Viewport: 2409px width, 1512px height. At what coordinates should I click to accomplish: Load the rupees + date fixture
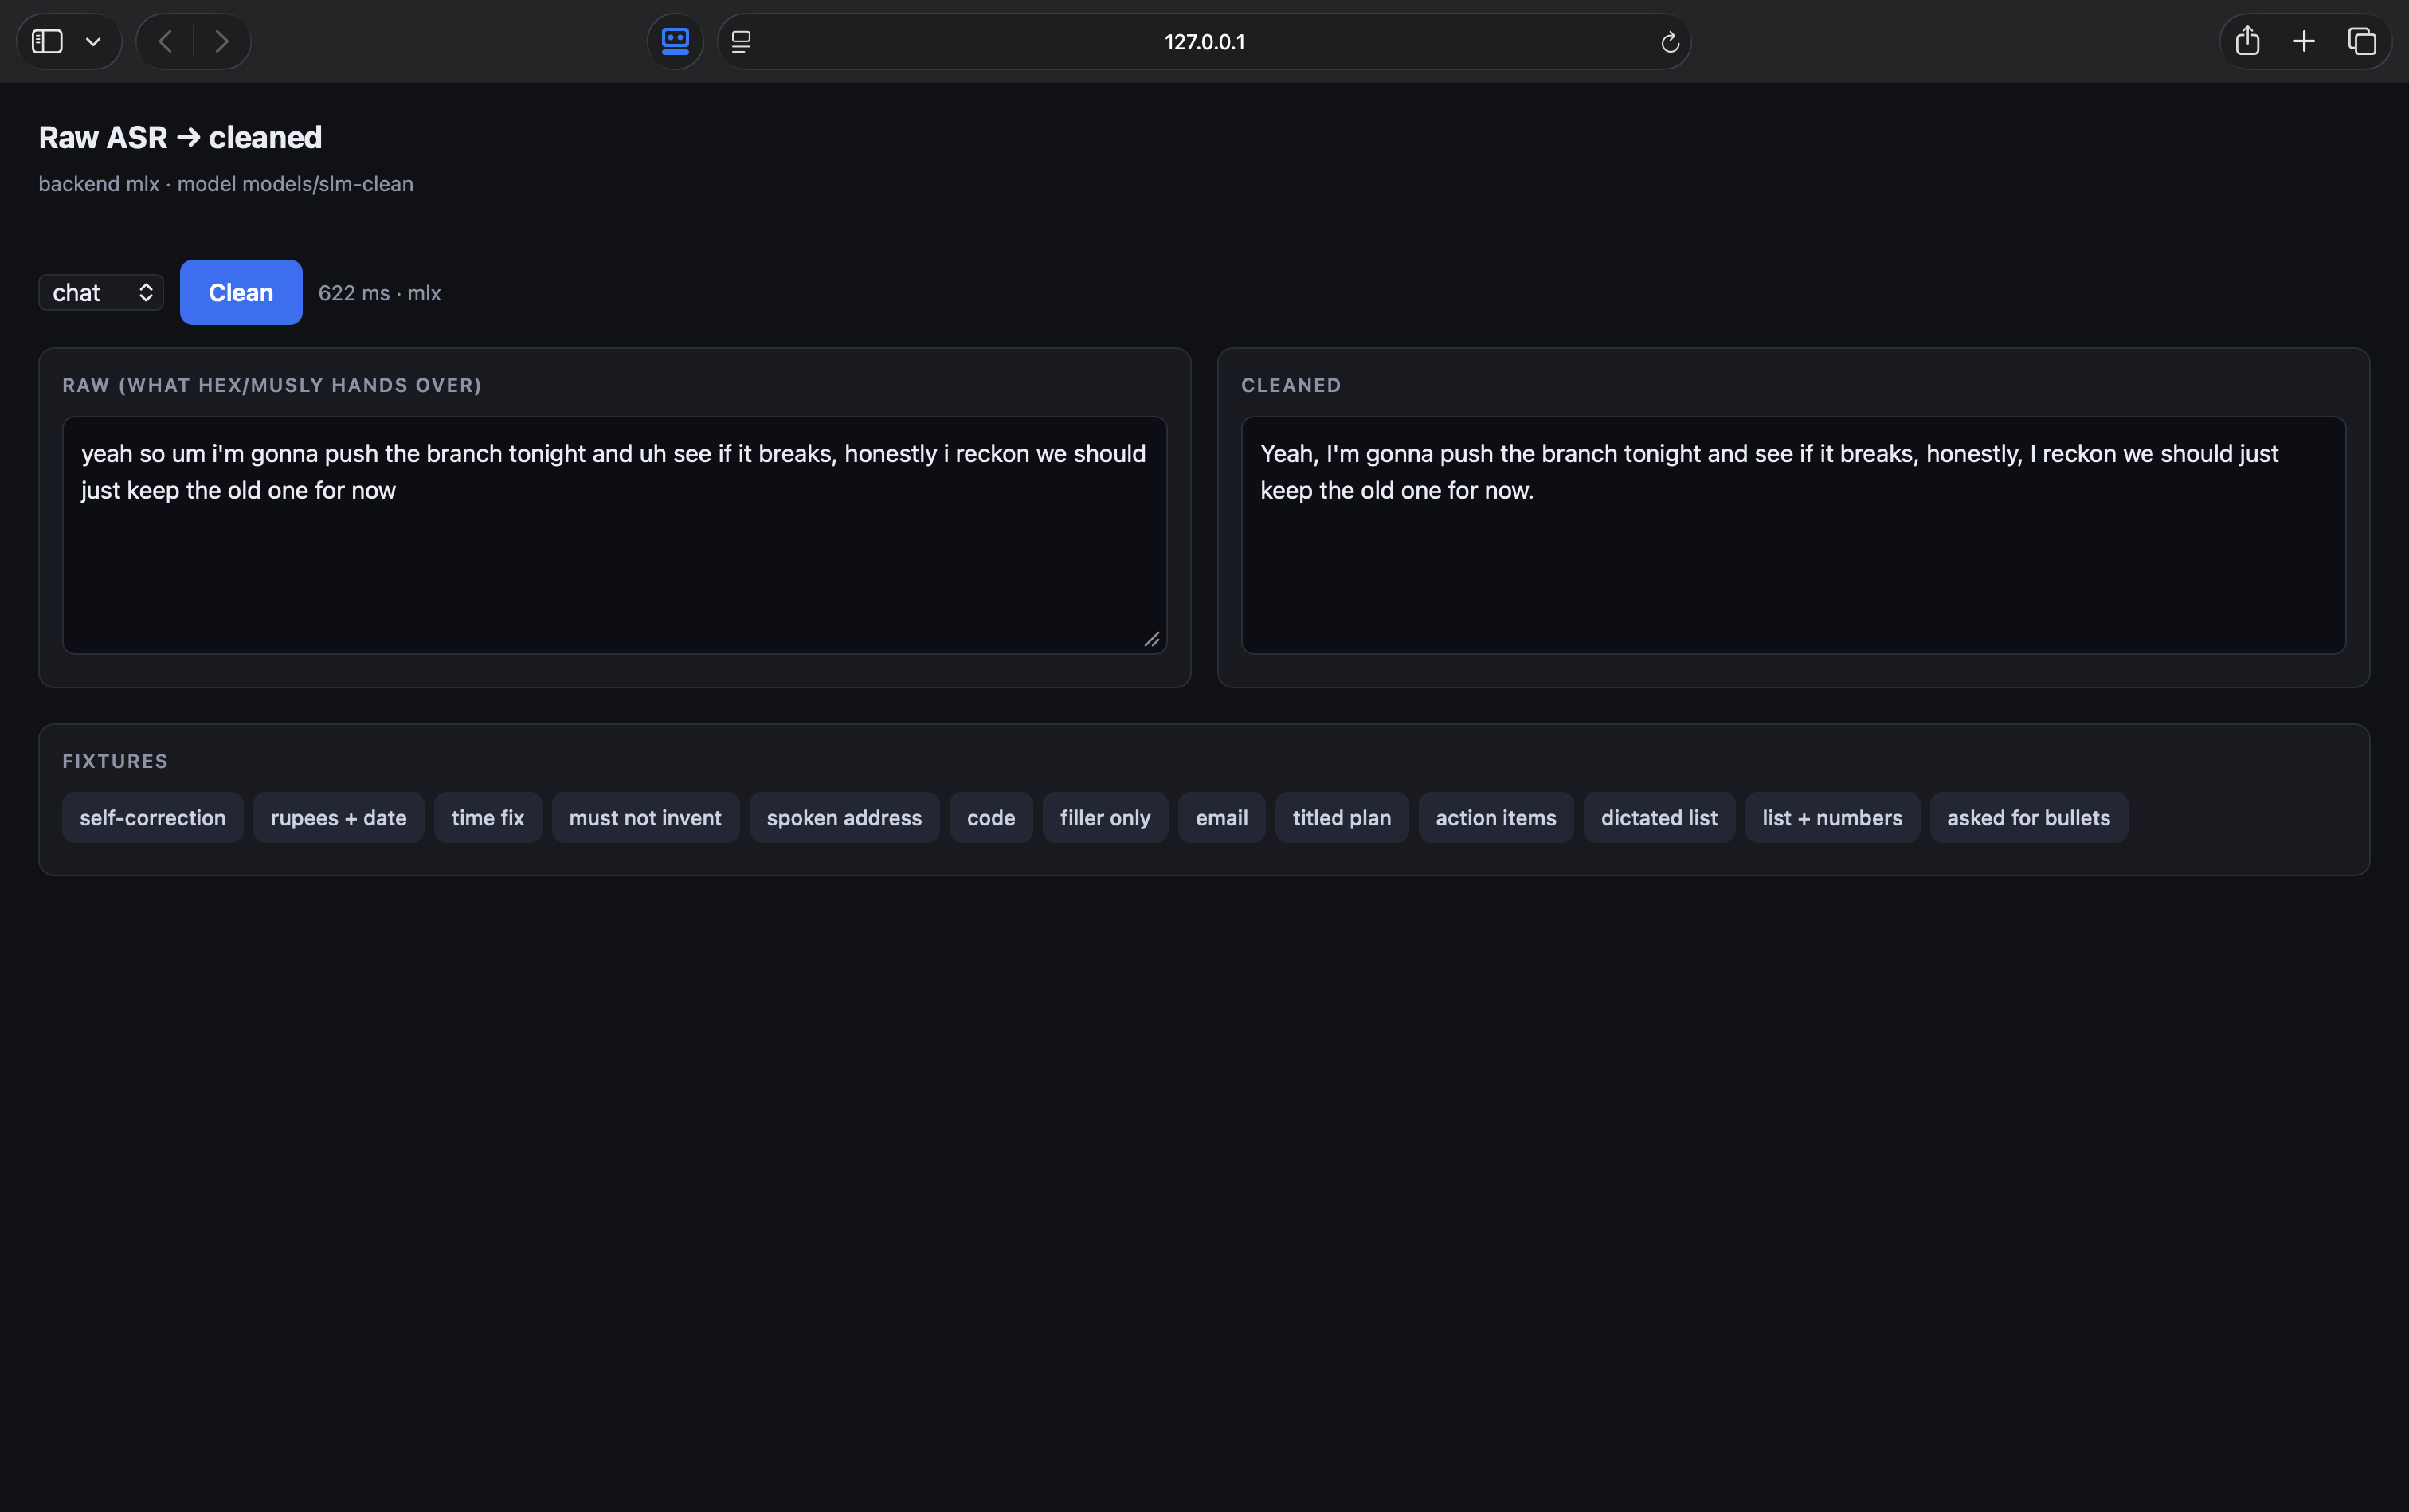click(x=339, y=817)
